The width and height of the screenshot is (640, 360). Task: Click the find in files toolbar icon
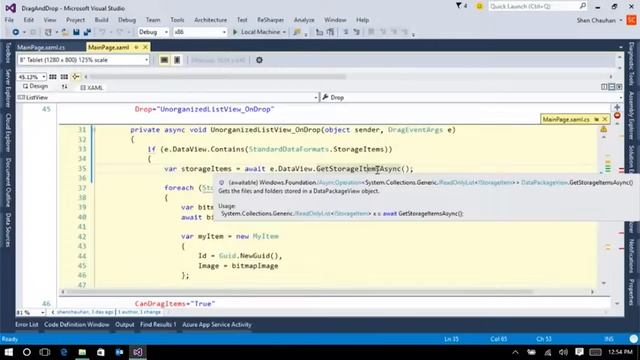(x=297, y=32)
